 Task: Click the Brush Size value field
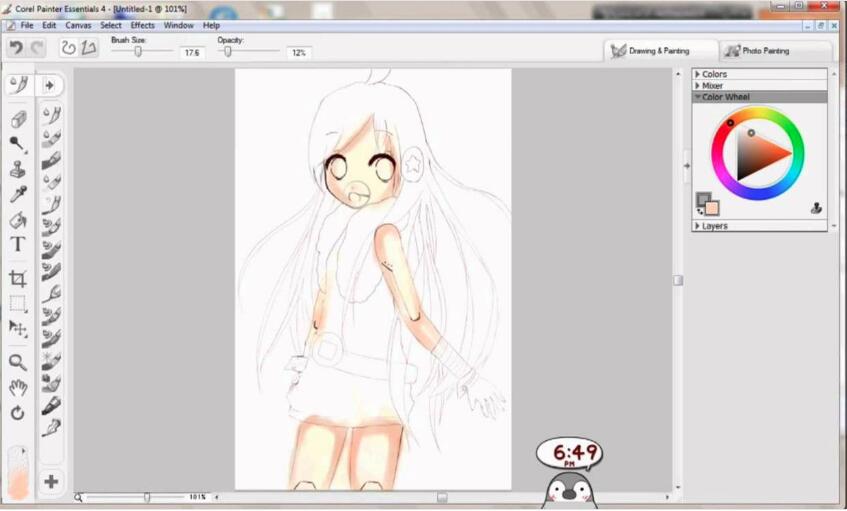(191, 52)
